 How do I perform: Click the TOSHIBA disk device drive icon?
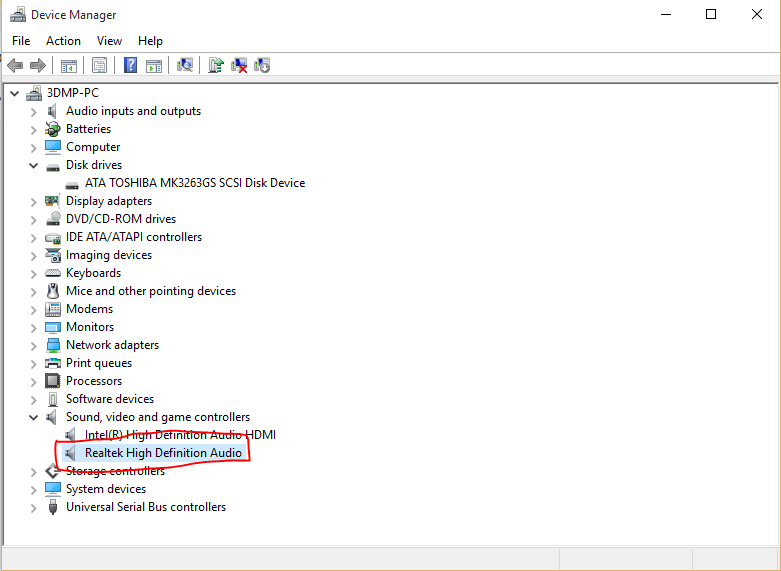[x=72, y=184]
